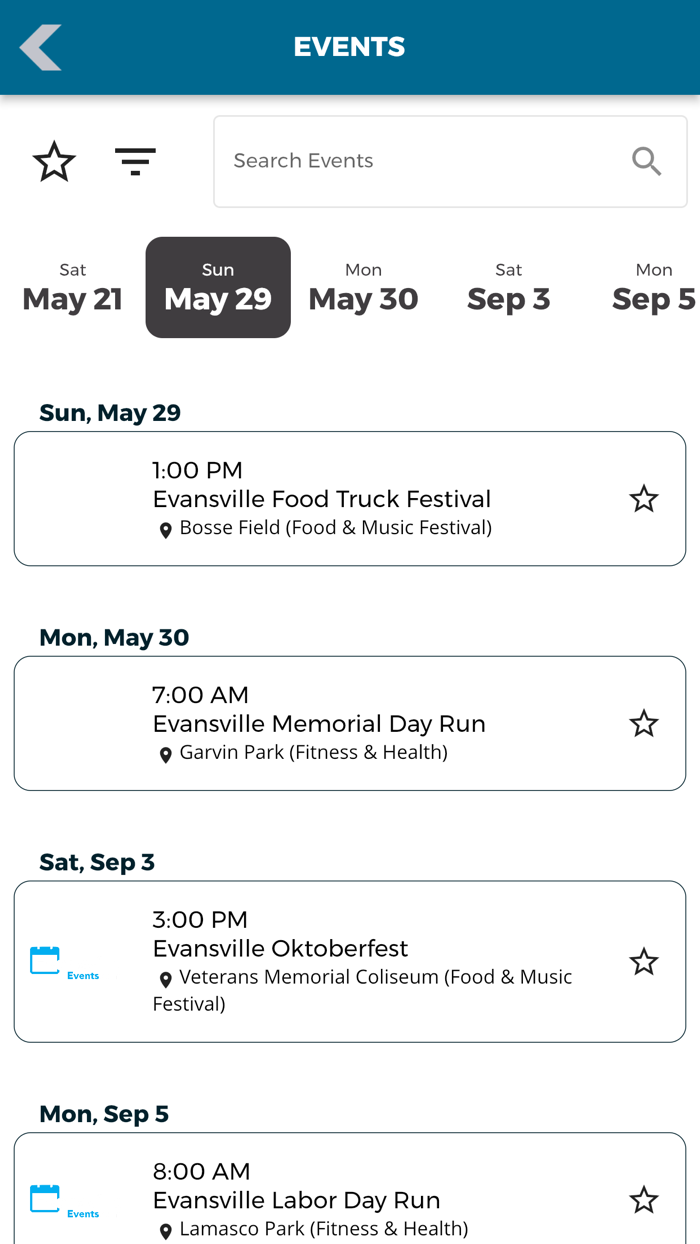700x1244 pixels.
Task: Click the magnifying glass search icon
Action: [646, 161]
